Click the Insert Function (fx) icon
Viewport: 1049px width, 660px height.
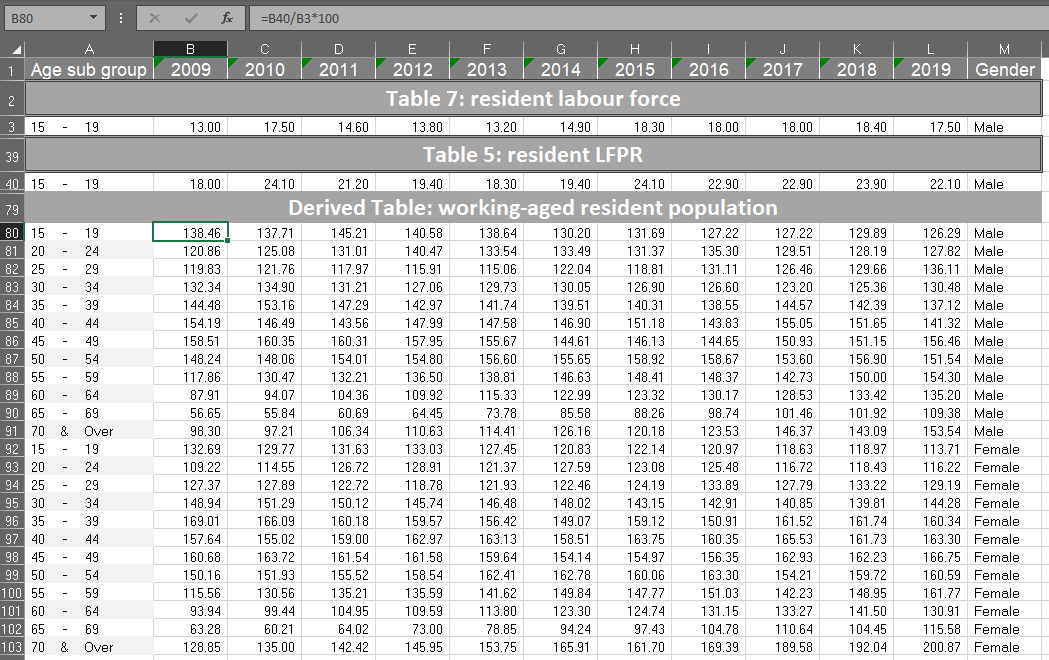tap(227, 18)
